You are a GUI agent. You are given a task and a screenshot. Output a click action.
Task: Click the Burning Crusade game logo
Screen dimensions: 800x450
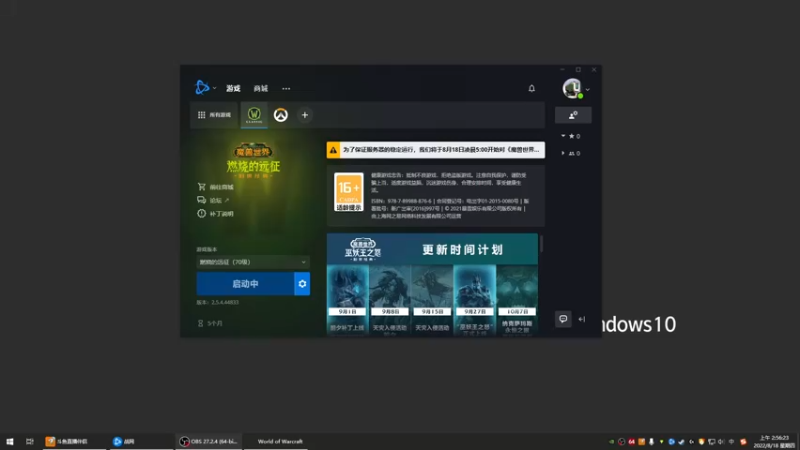[x=253, y=160]
